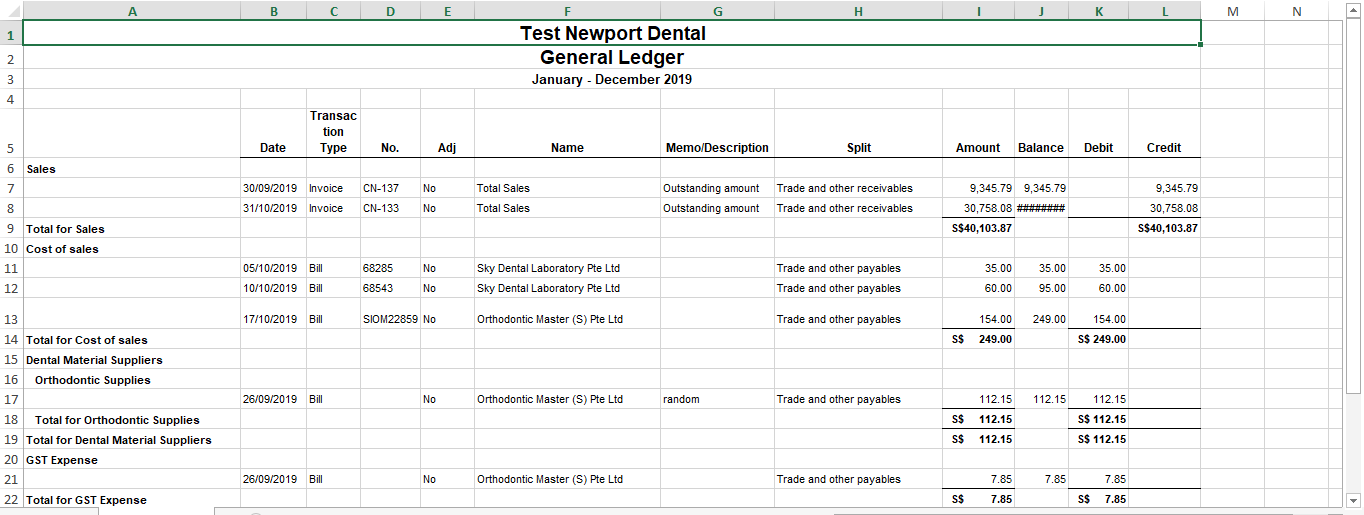
Task: Click the vertical scrollbar down arrow
Action: pos(1354,500)
